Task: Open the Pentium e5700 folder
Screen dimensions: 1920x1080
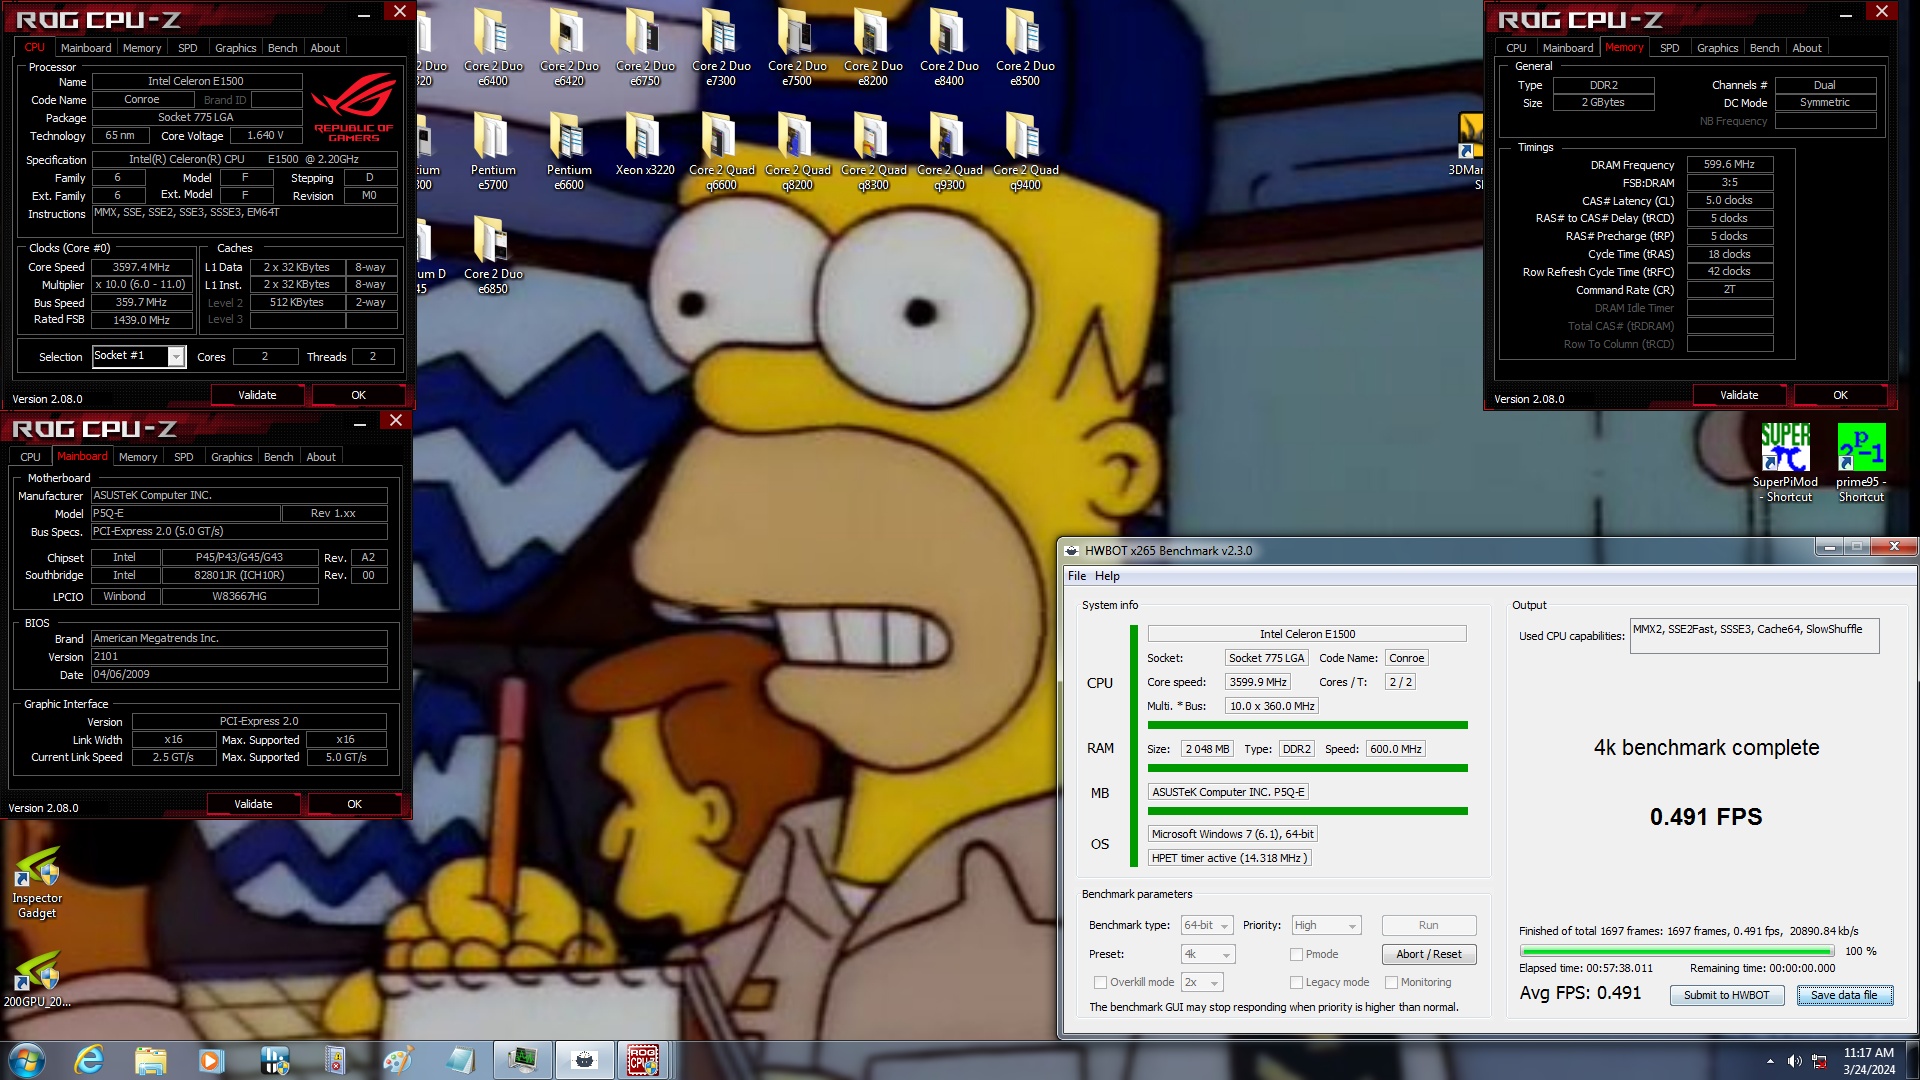Action: 493,151
